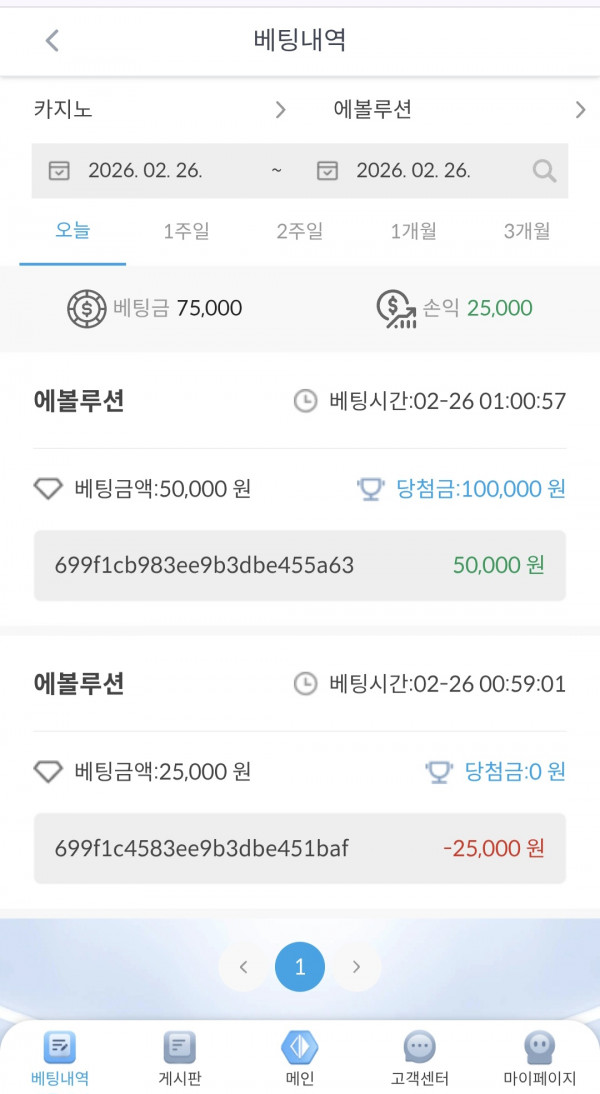Viewport: 600px width, 1094px height.
Task: Switch to the 1주일 tab
Action: [x=186, y=230]
